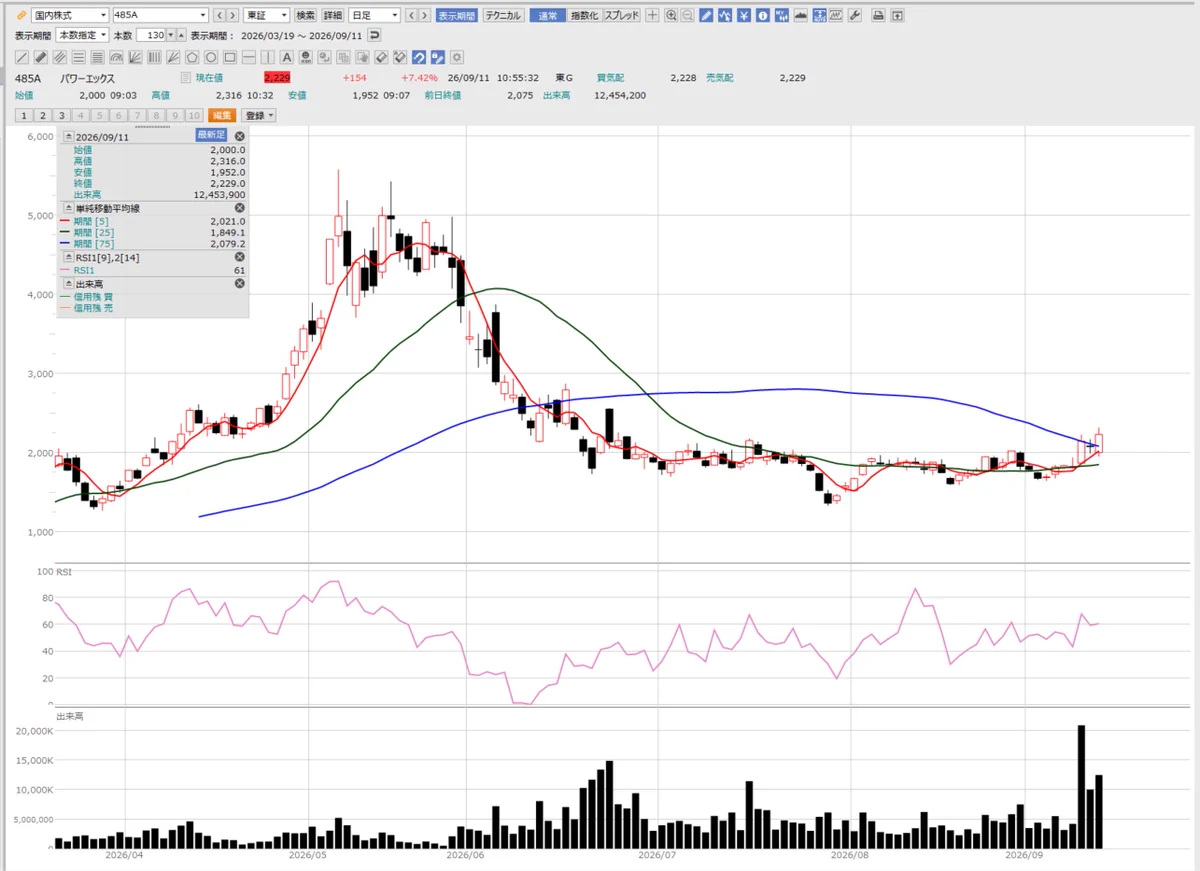The height and width of the screenshot is (871, 1200).
Task: Click the 検索 search button
Action: [x=306, y=15]
